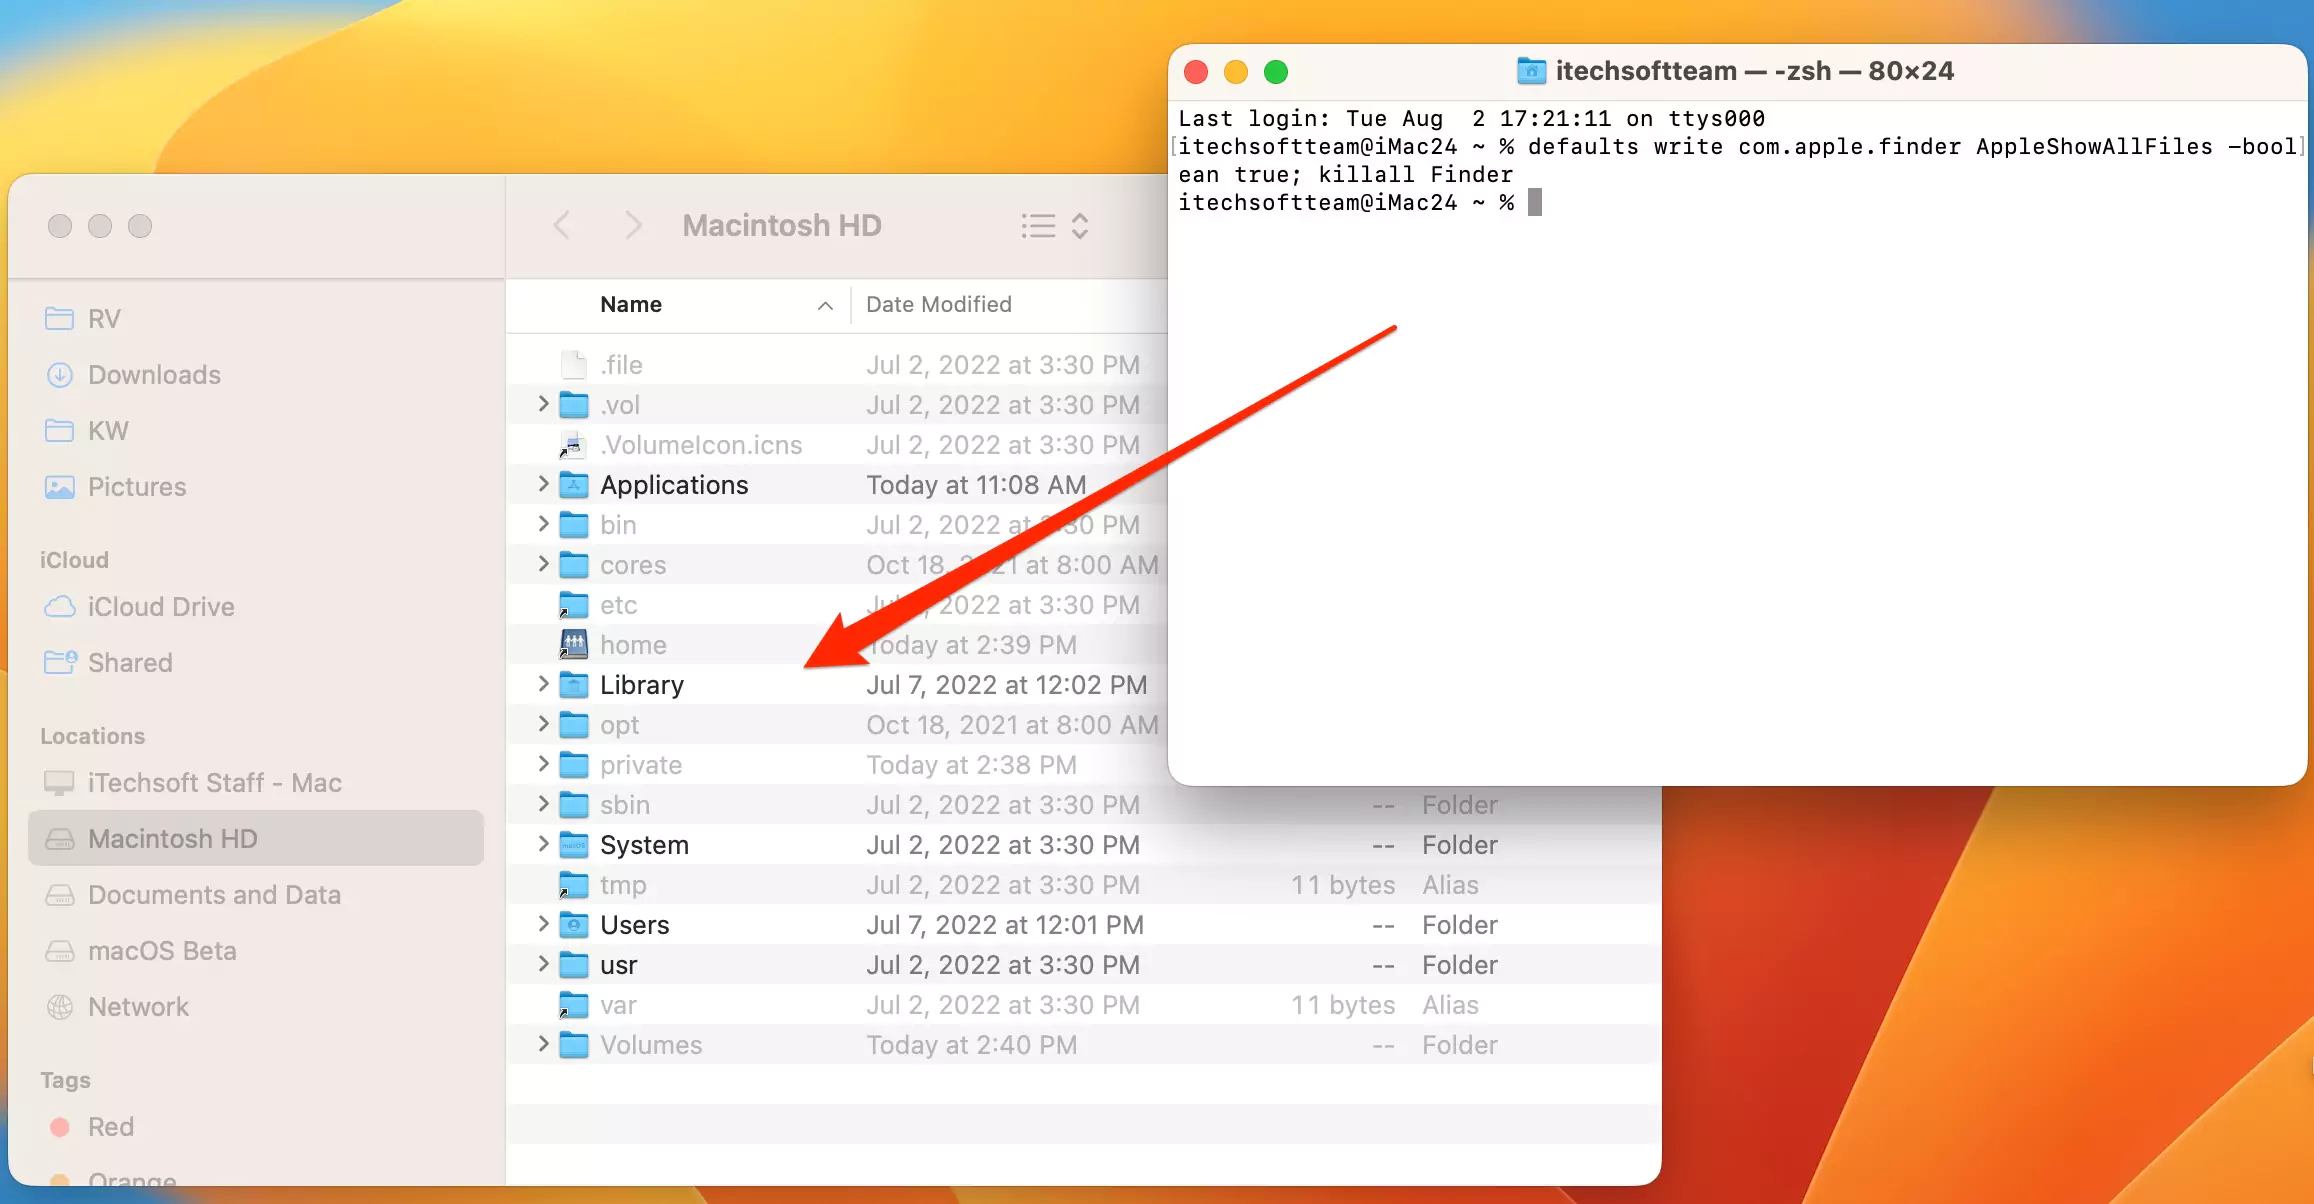Select the bin folder name
The width and height of the screenshot is (2314, 1204).
[x=618, y=525]
